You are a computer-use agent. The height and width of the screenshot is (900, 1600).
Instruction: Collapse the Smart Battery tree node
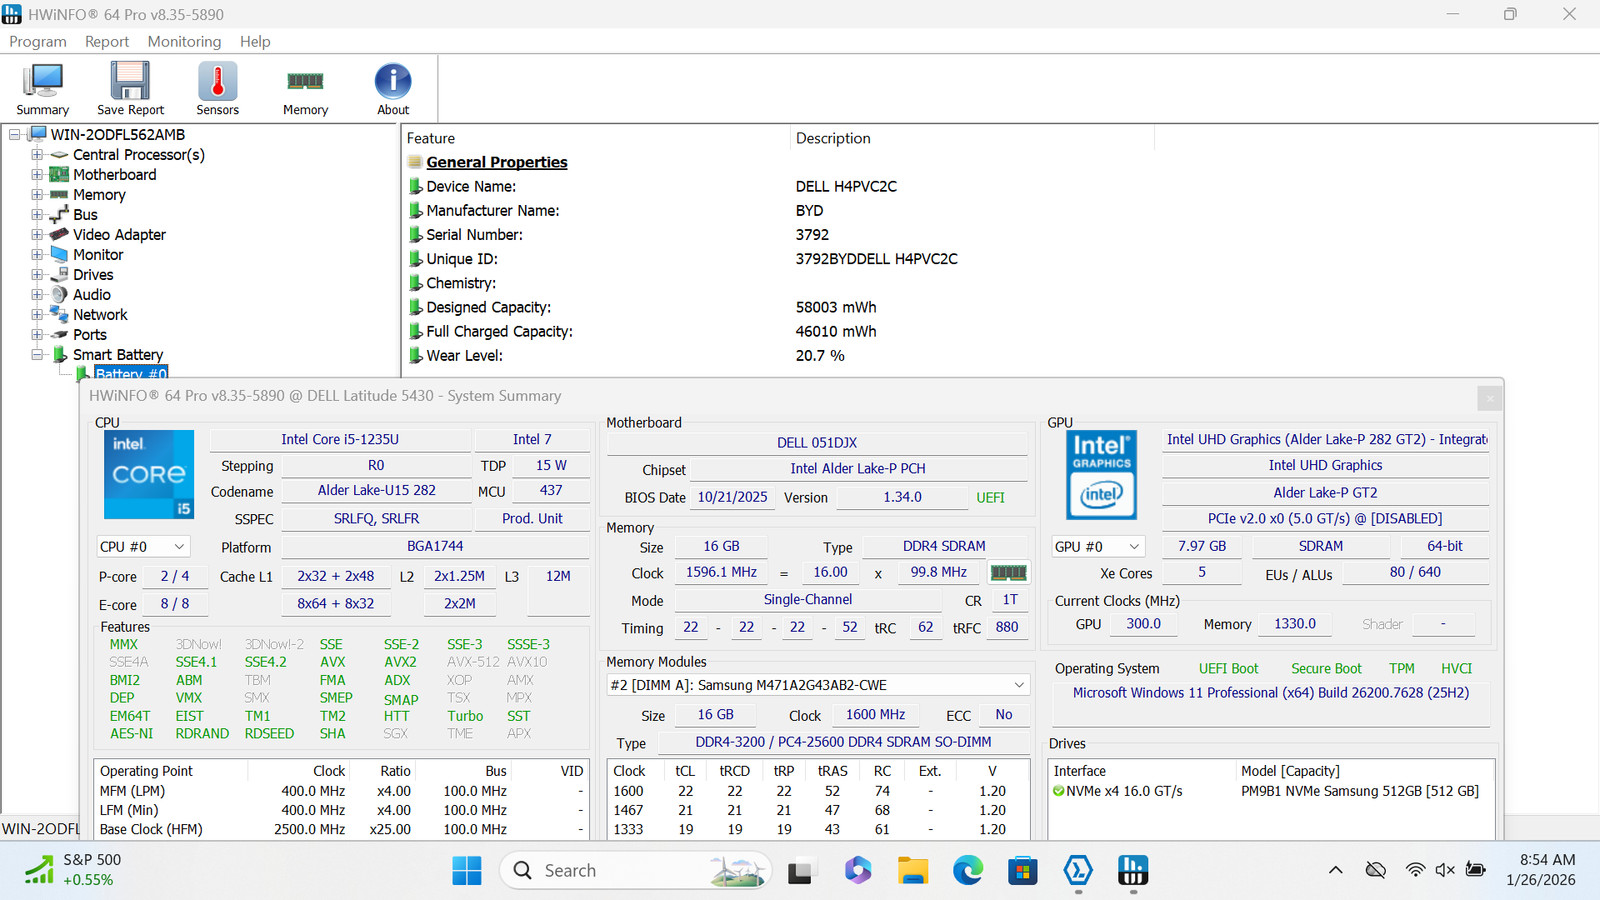pyautogui.click(x=37, y=355)
